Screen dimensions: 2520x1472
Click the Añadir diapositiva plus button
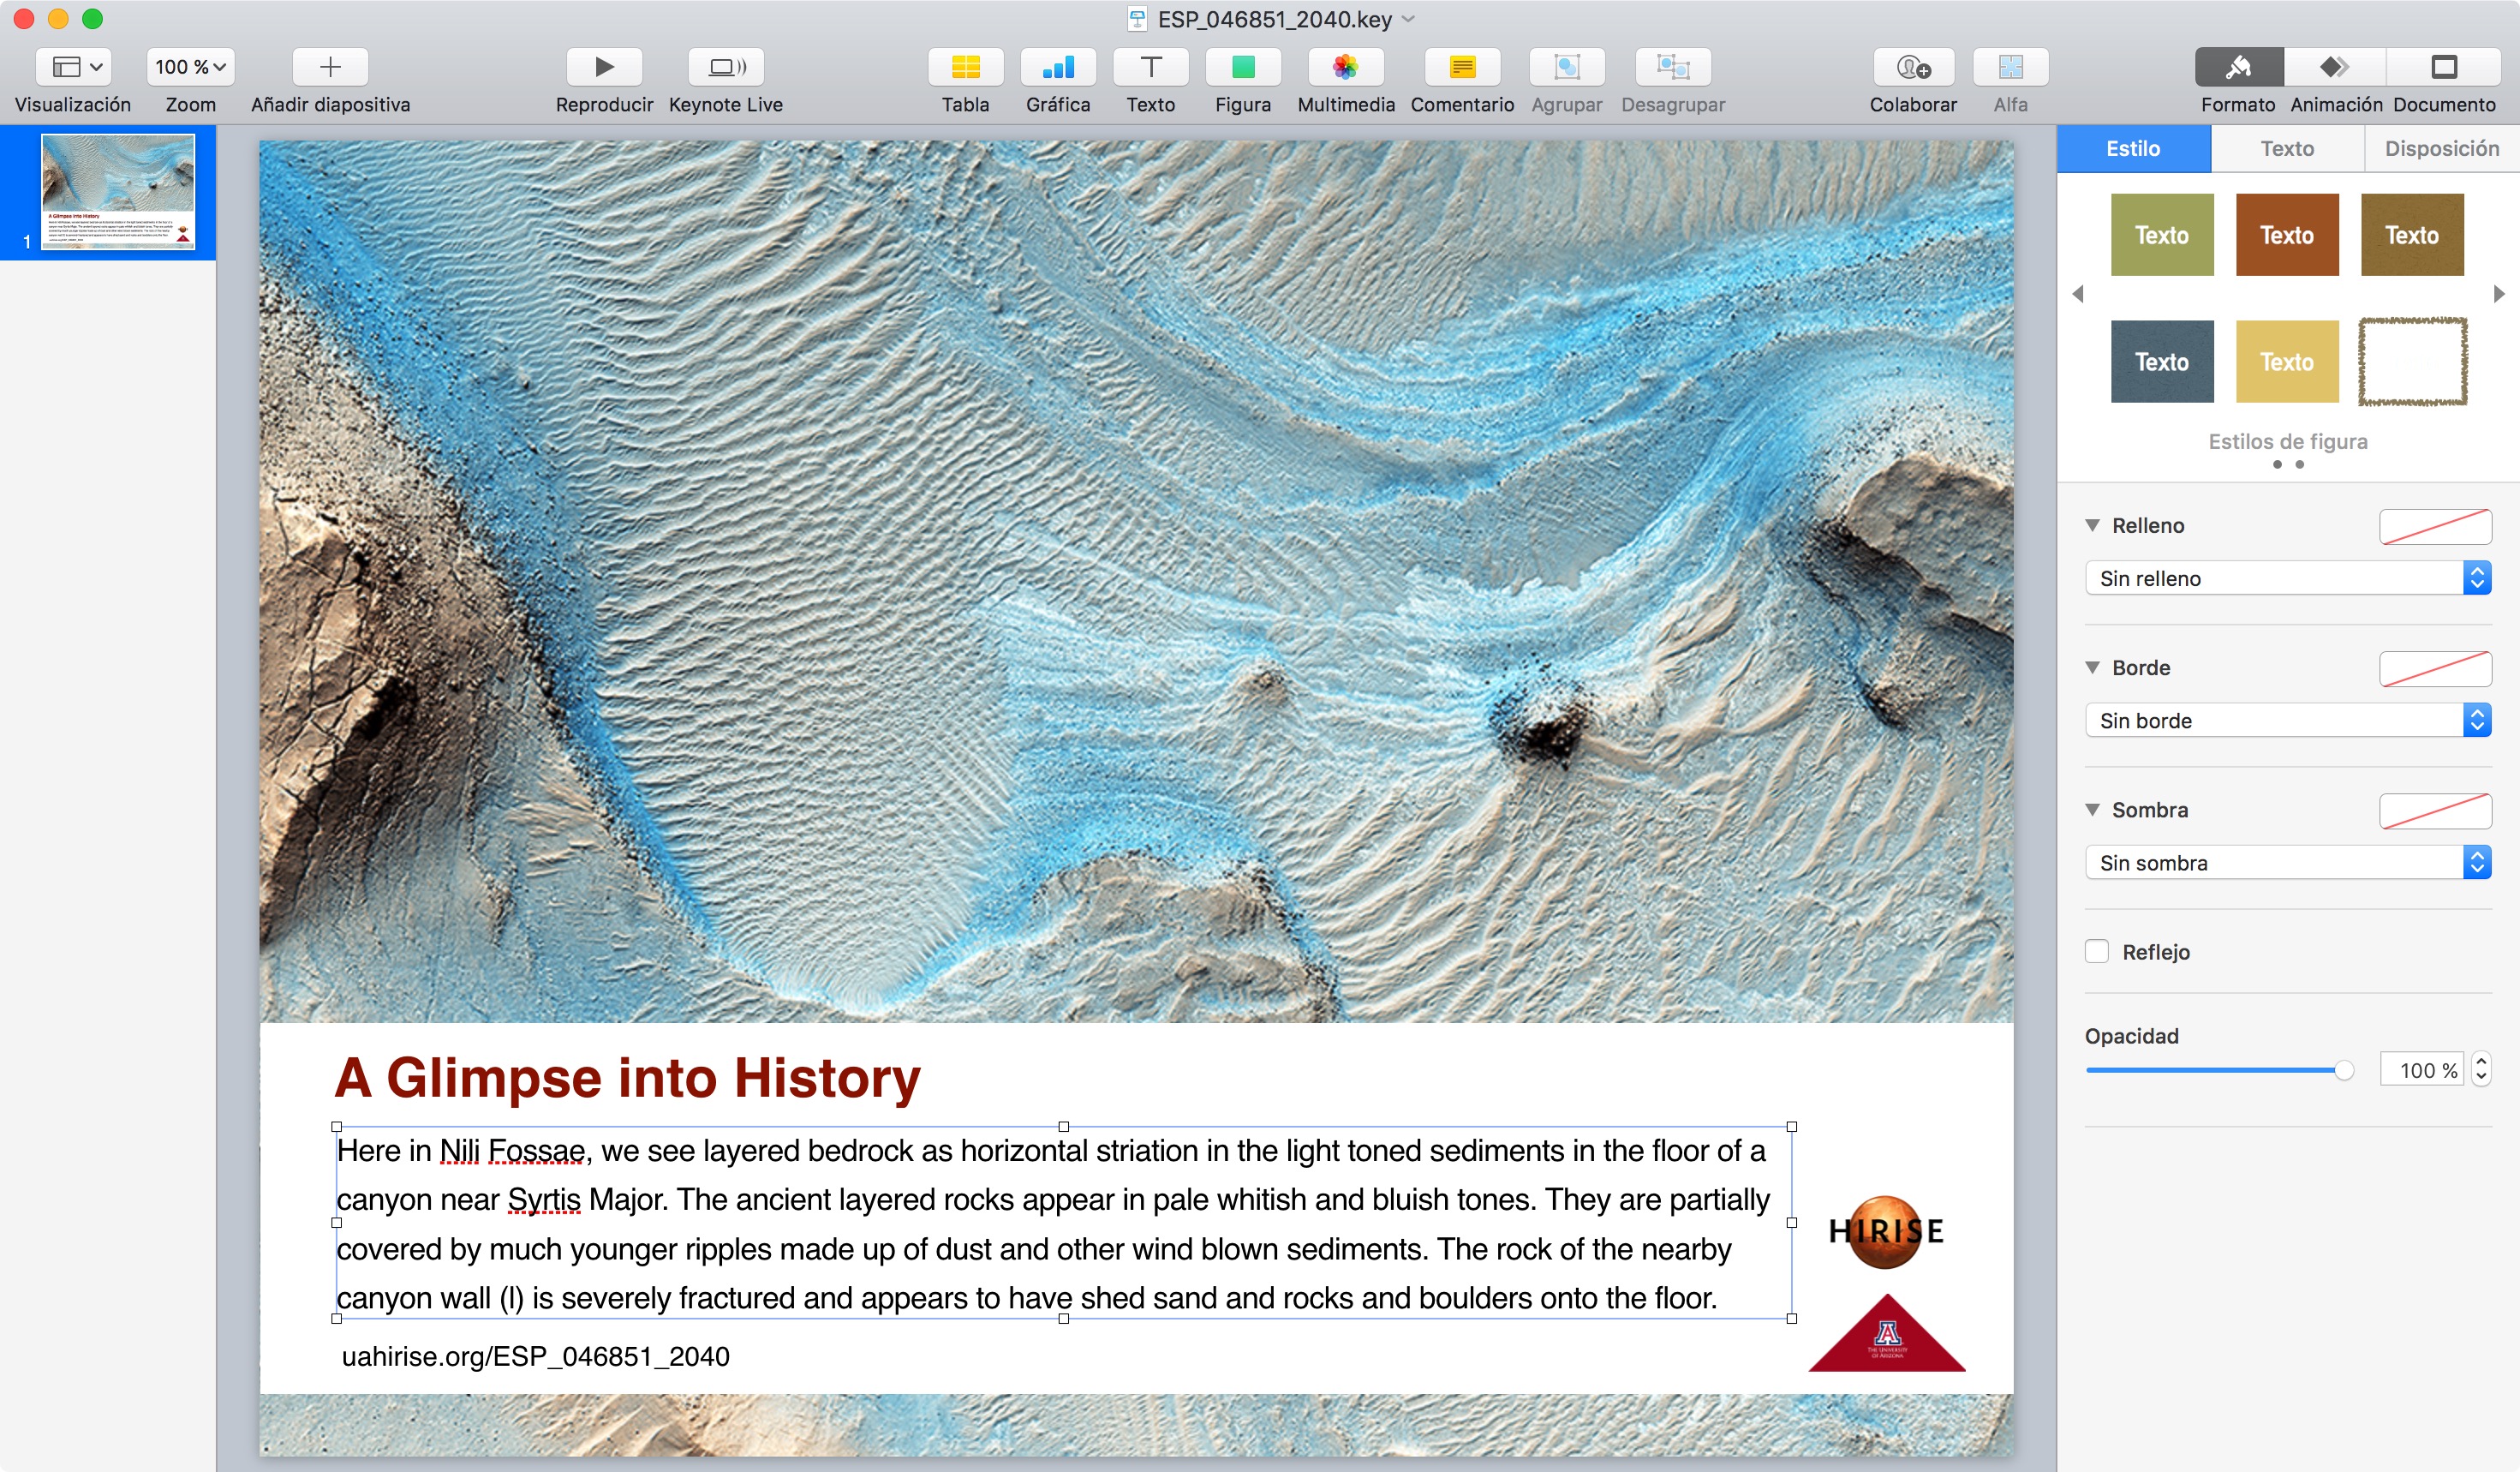point(330,66)
